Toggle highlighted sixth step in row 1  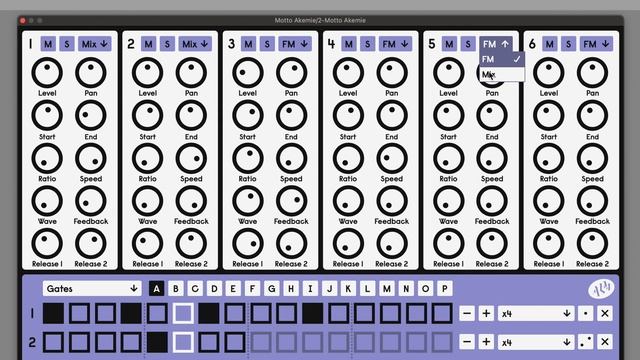(183, 313)
